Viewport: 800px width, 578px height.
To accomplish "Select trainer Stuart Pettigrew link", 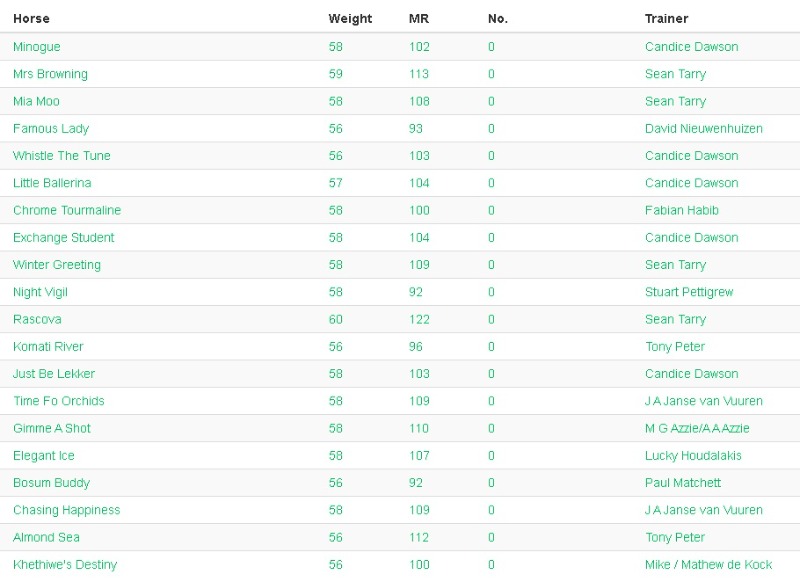I will tap(689, 292).
